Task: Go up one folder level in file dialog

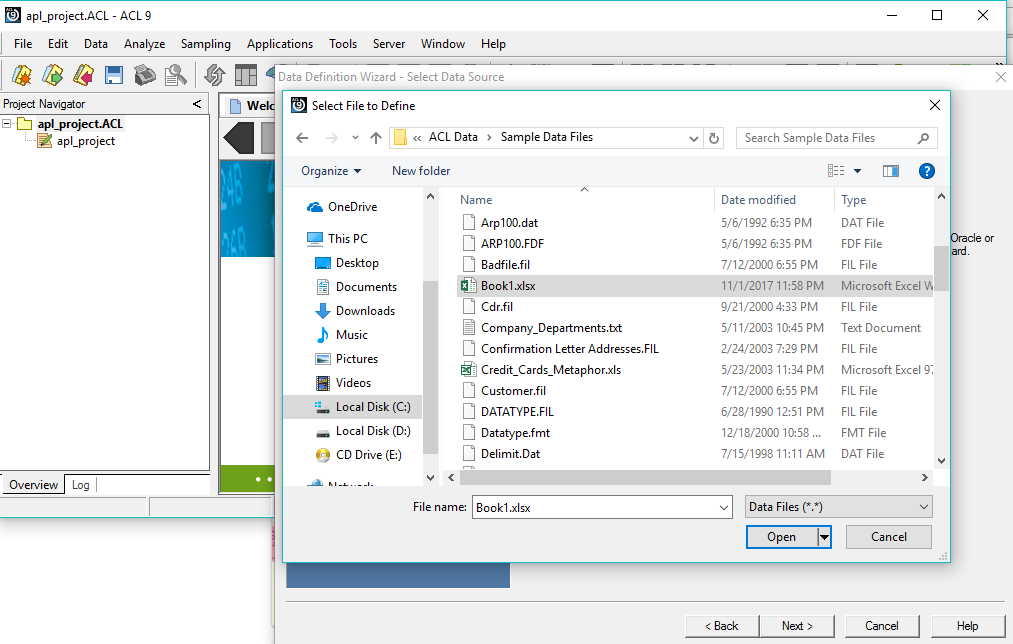Action: point(376,138)
